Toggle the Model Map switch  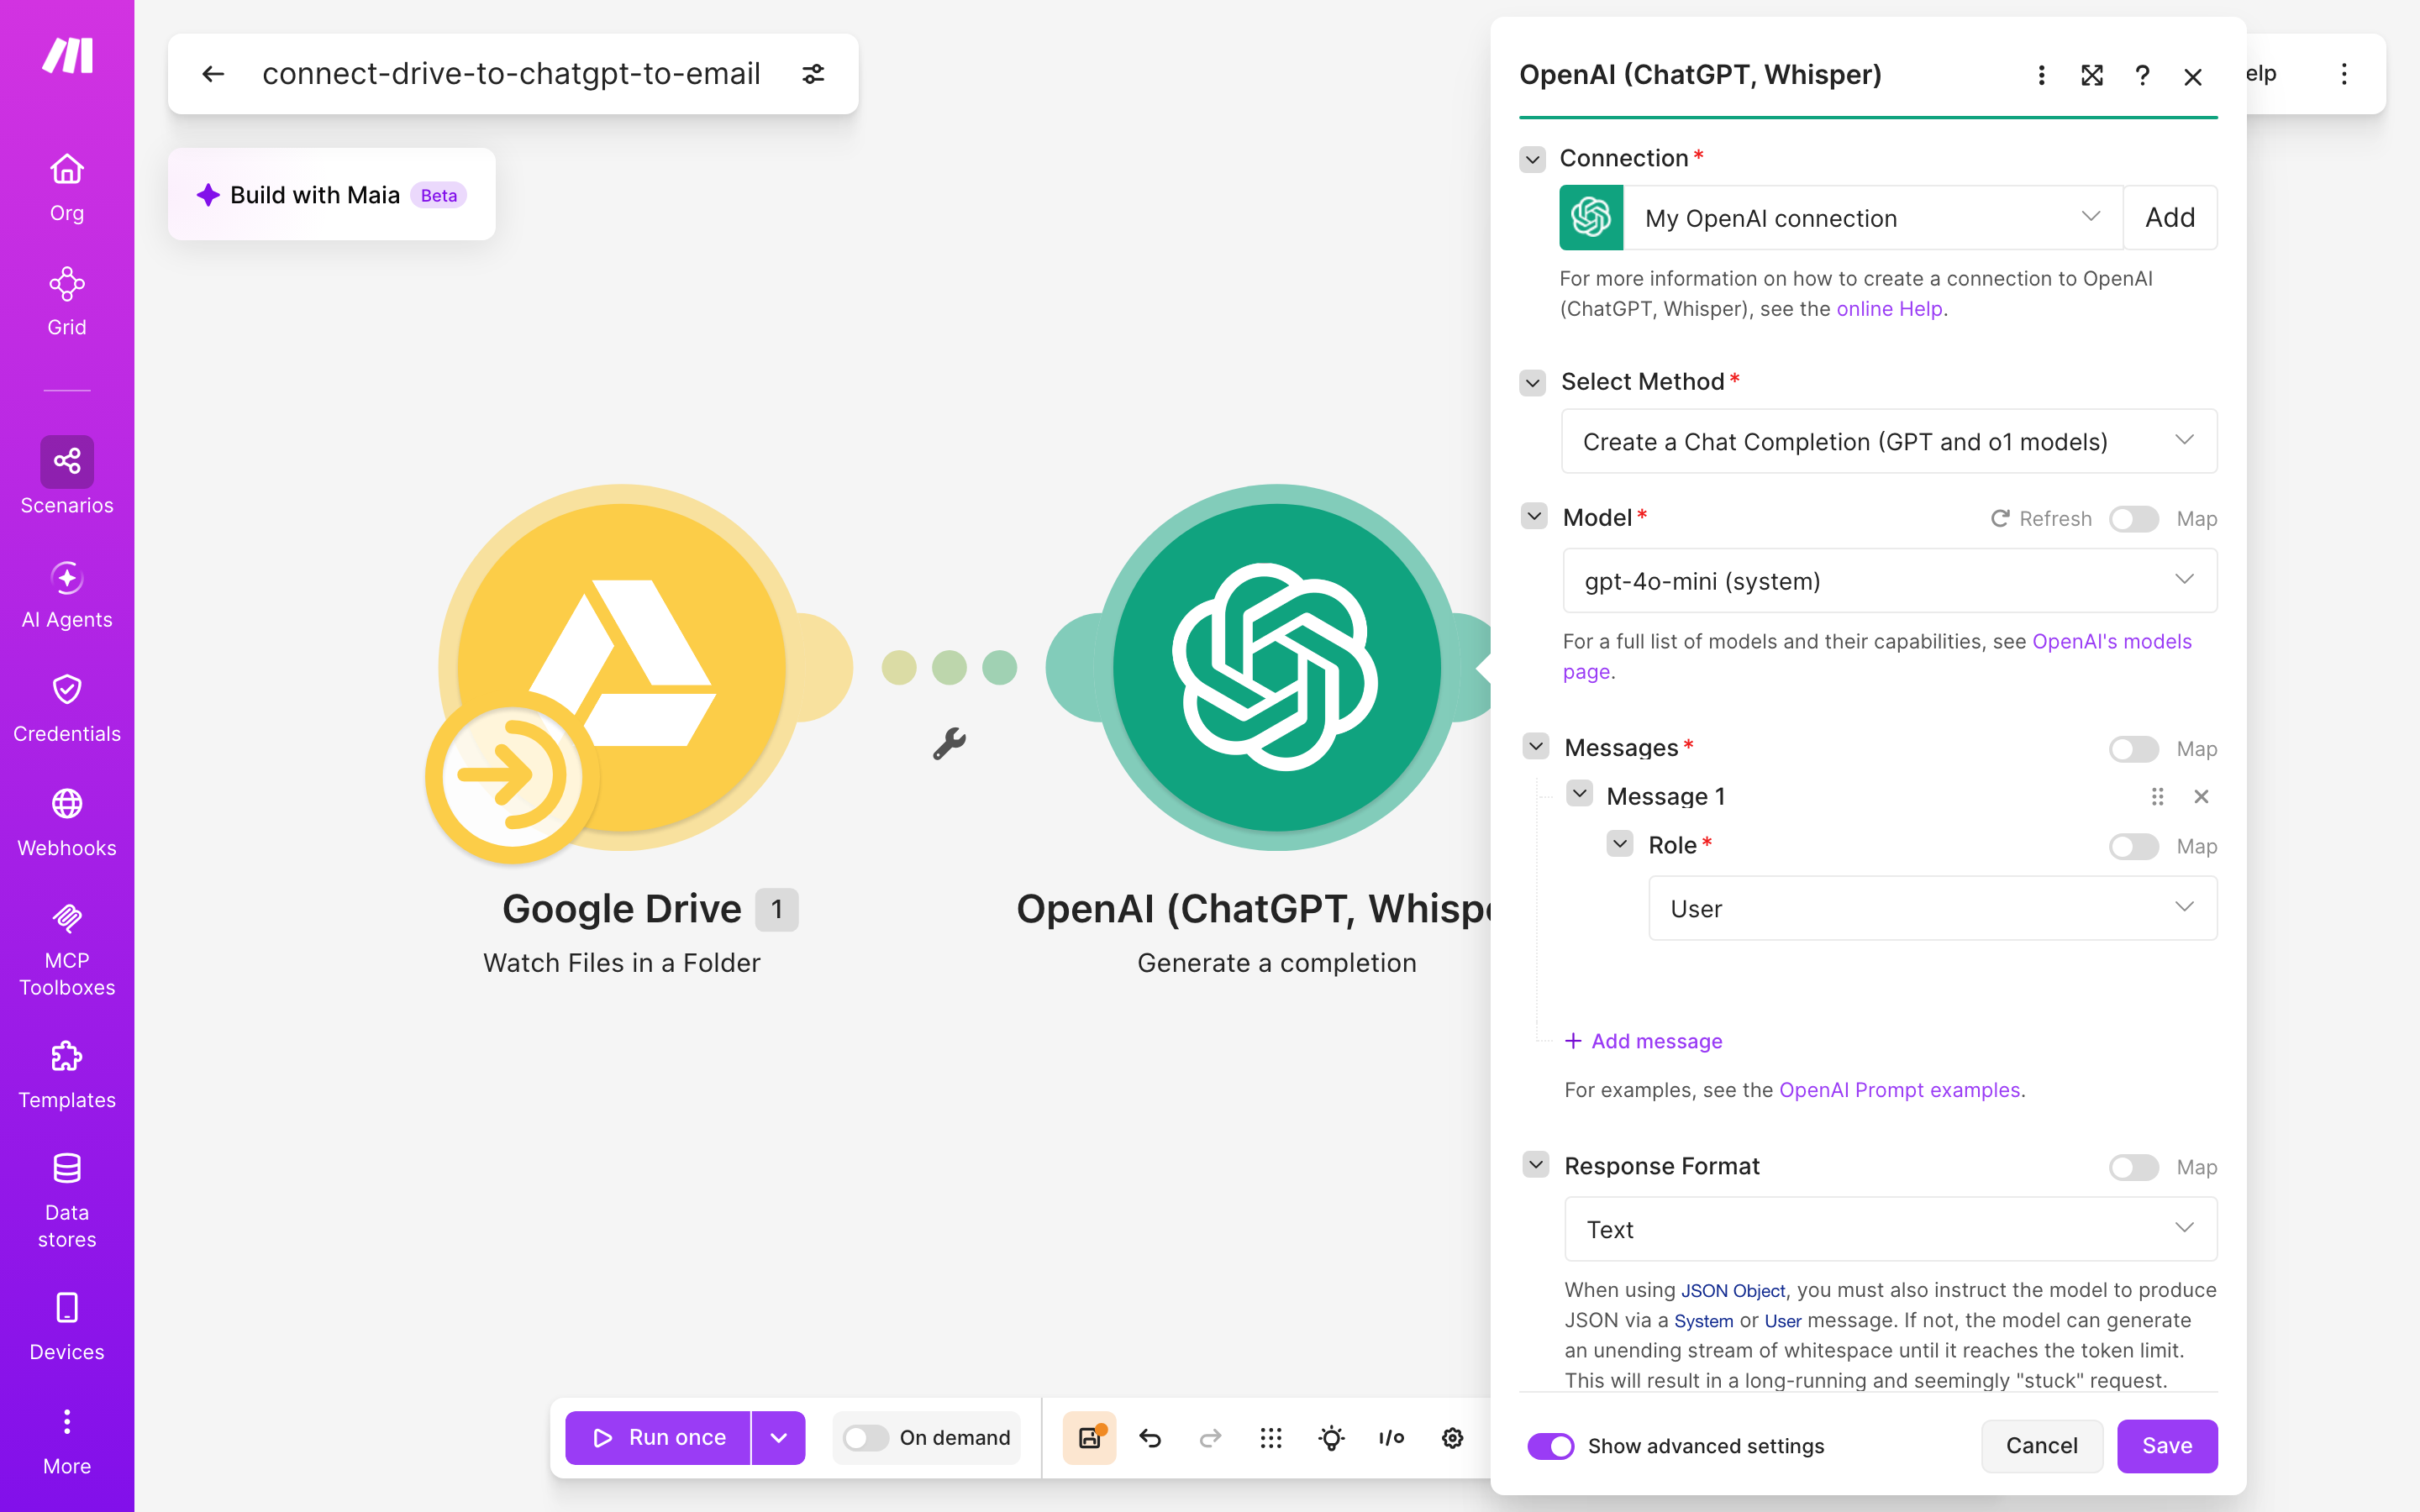[2134, 519]
